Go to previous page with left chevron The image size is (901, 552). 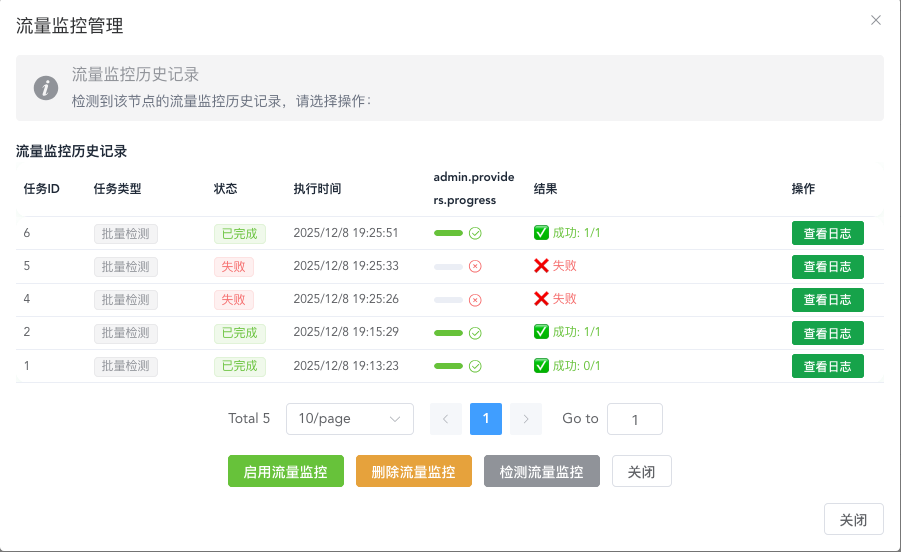446,419
